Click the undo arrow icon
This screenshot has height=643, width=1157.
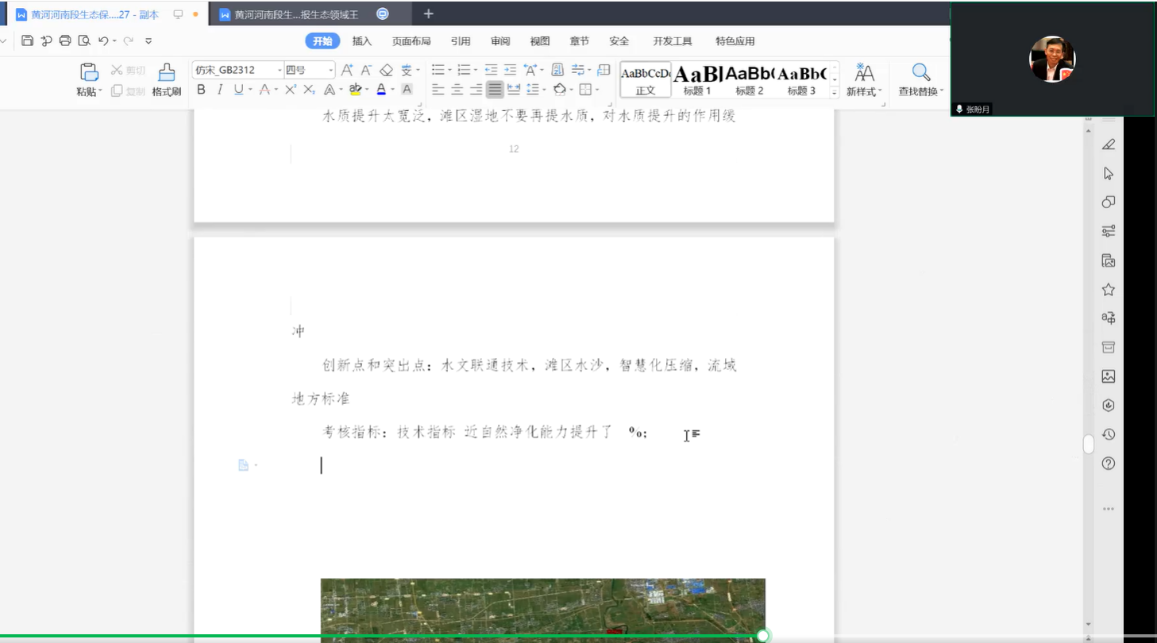pyautogui.click(x=102, y=41)
